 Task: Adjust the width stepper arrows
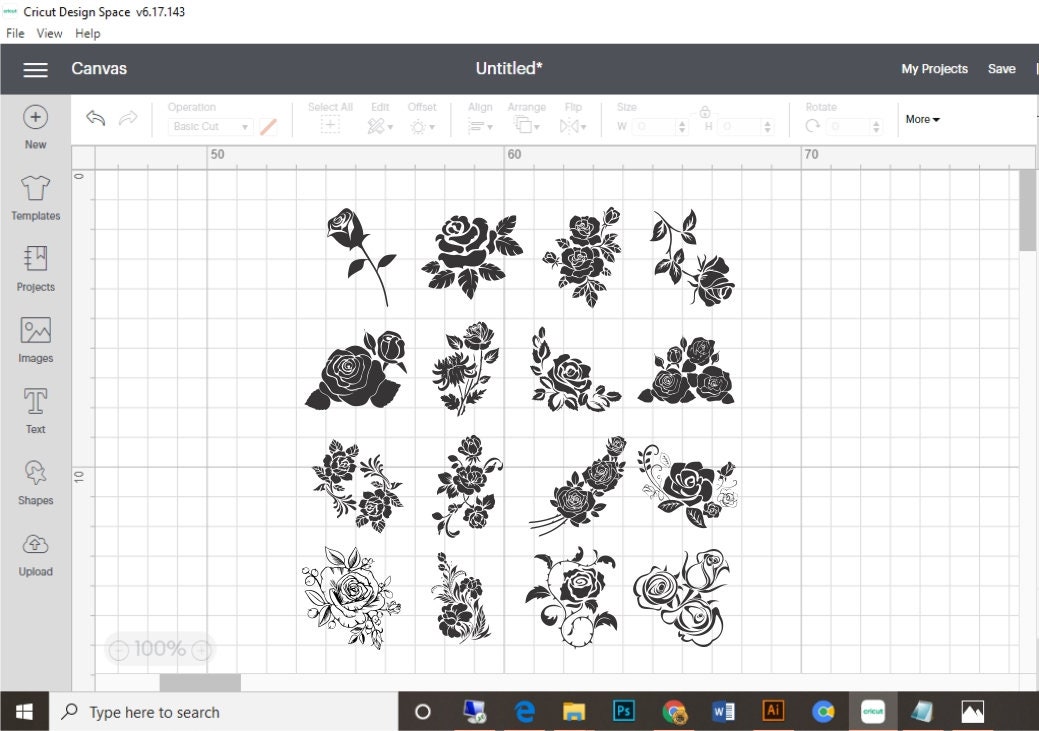pyautogui.click(x=682, y=127)
